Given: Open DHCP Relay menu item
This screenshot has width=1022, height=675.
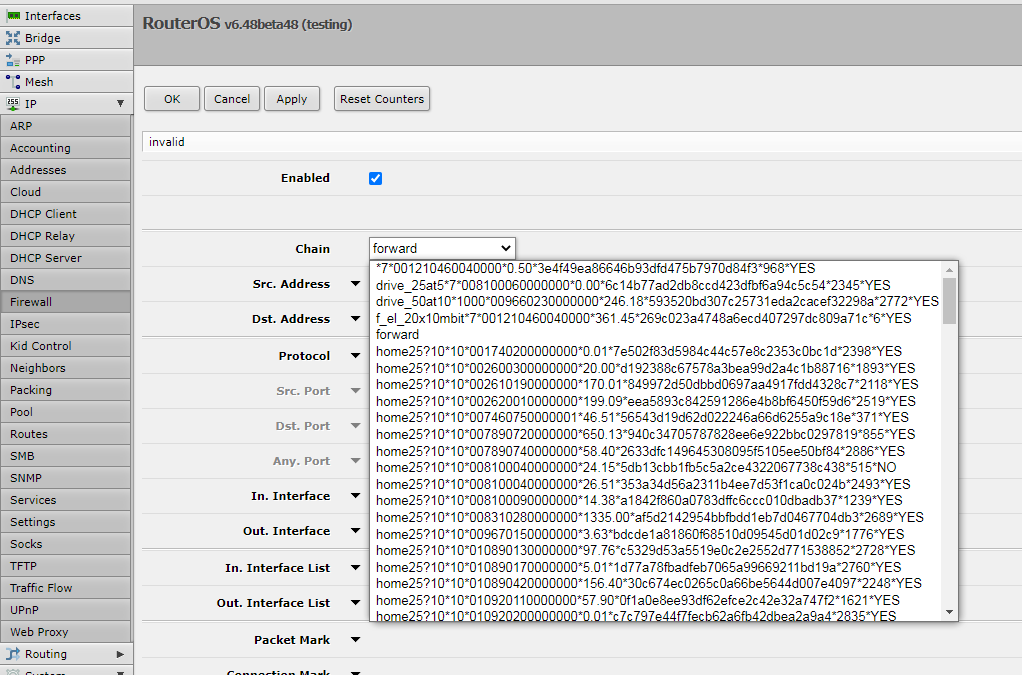Looking at the screenshot, I should click(66, 236).
